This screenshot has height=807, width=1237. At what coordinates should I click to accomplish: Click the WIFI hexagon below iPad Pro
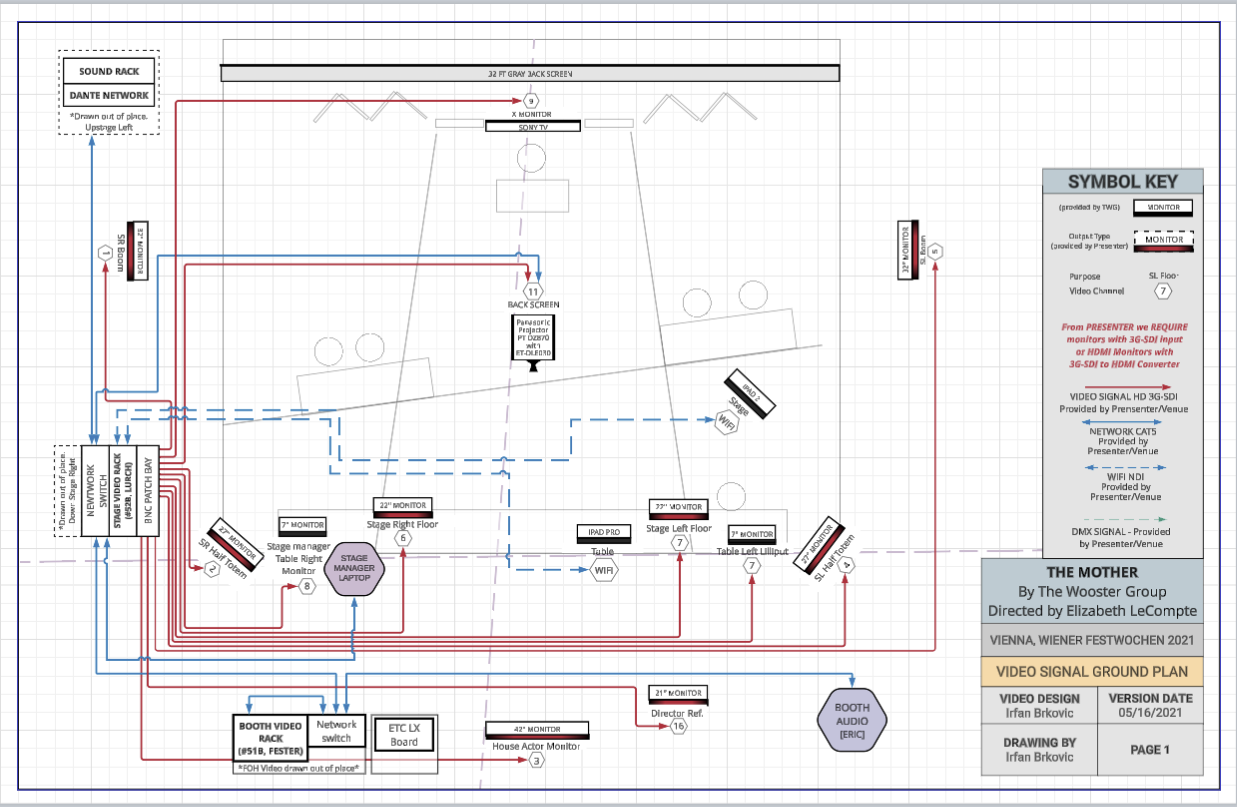point(604,570)
